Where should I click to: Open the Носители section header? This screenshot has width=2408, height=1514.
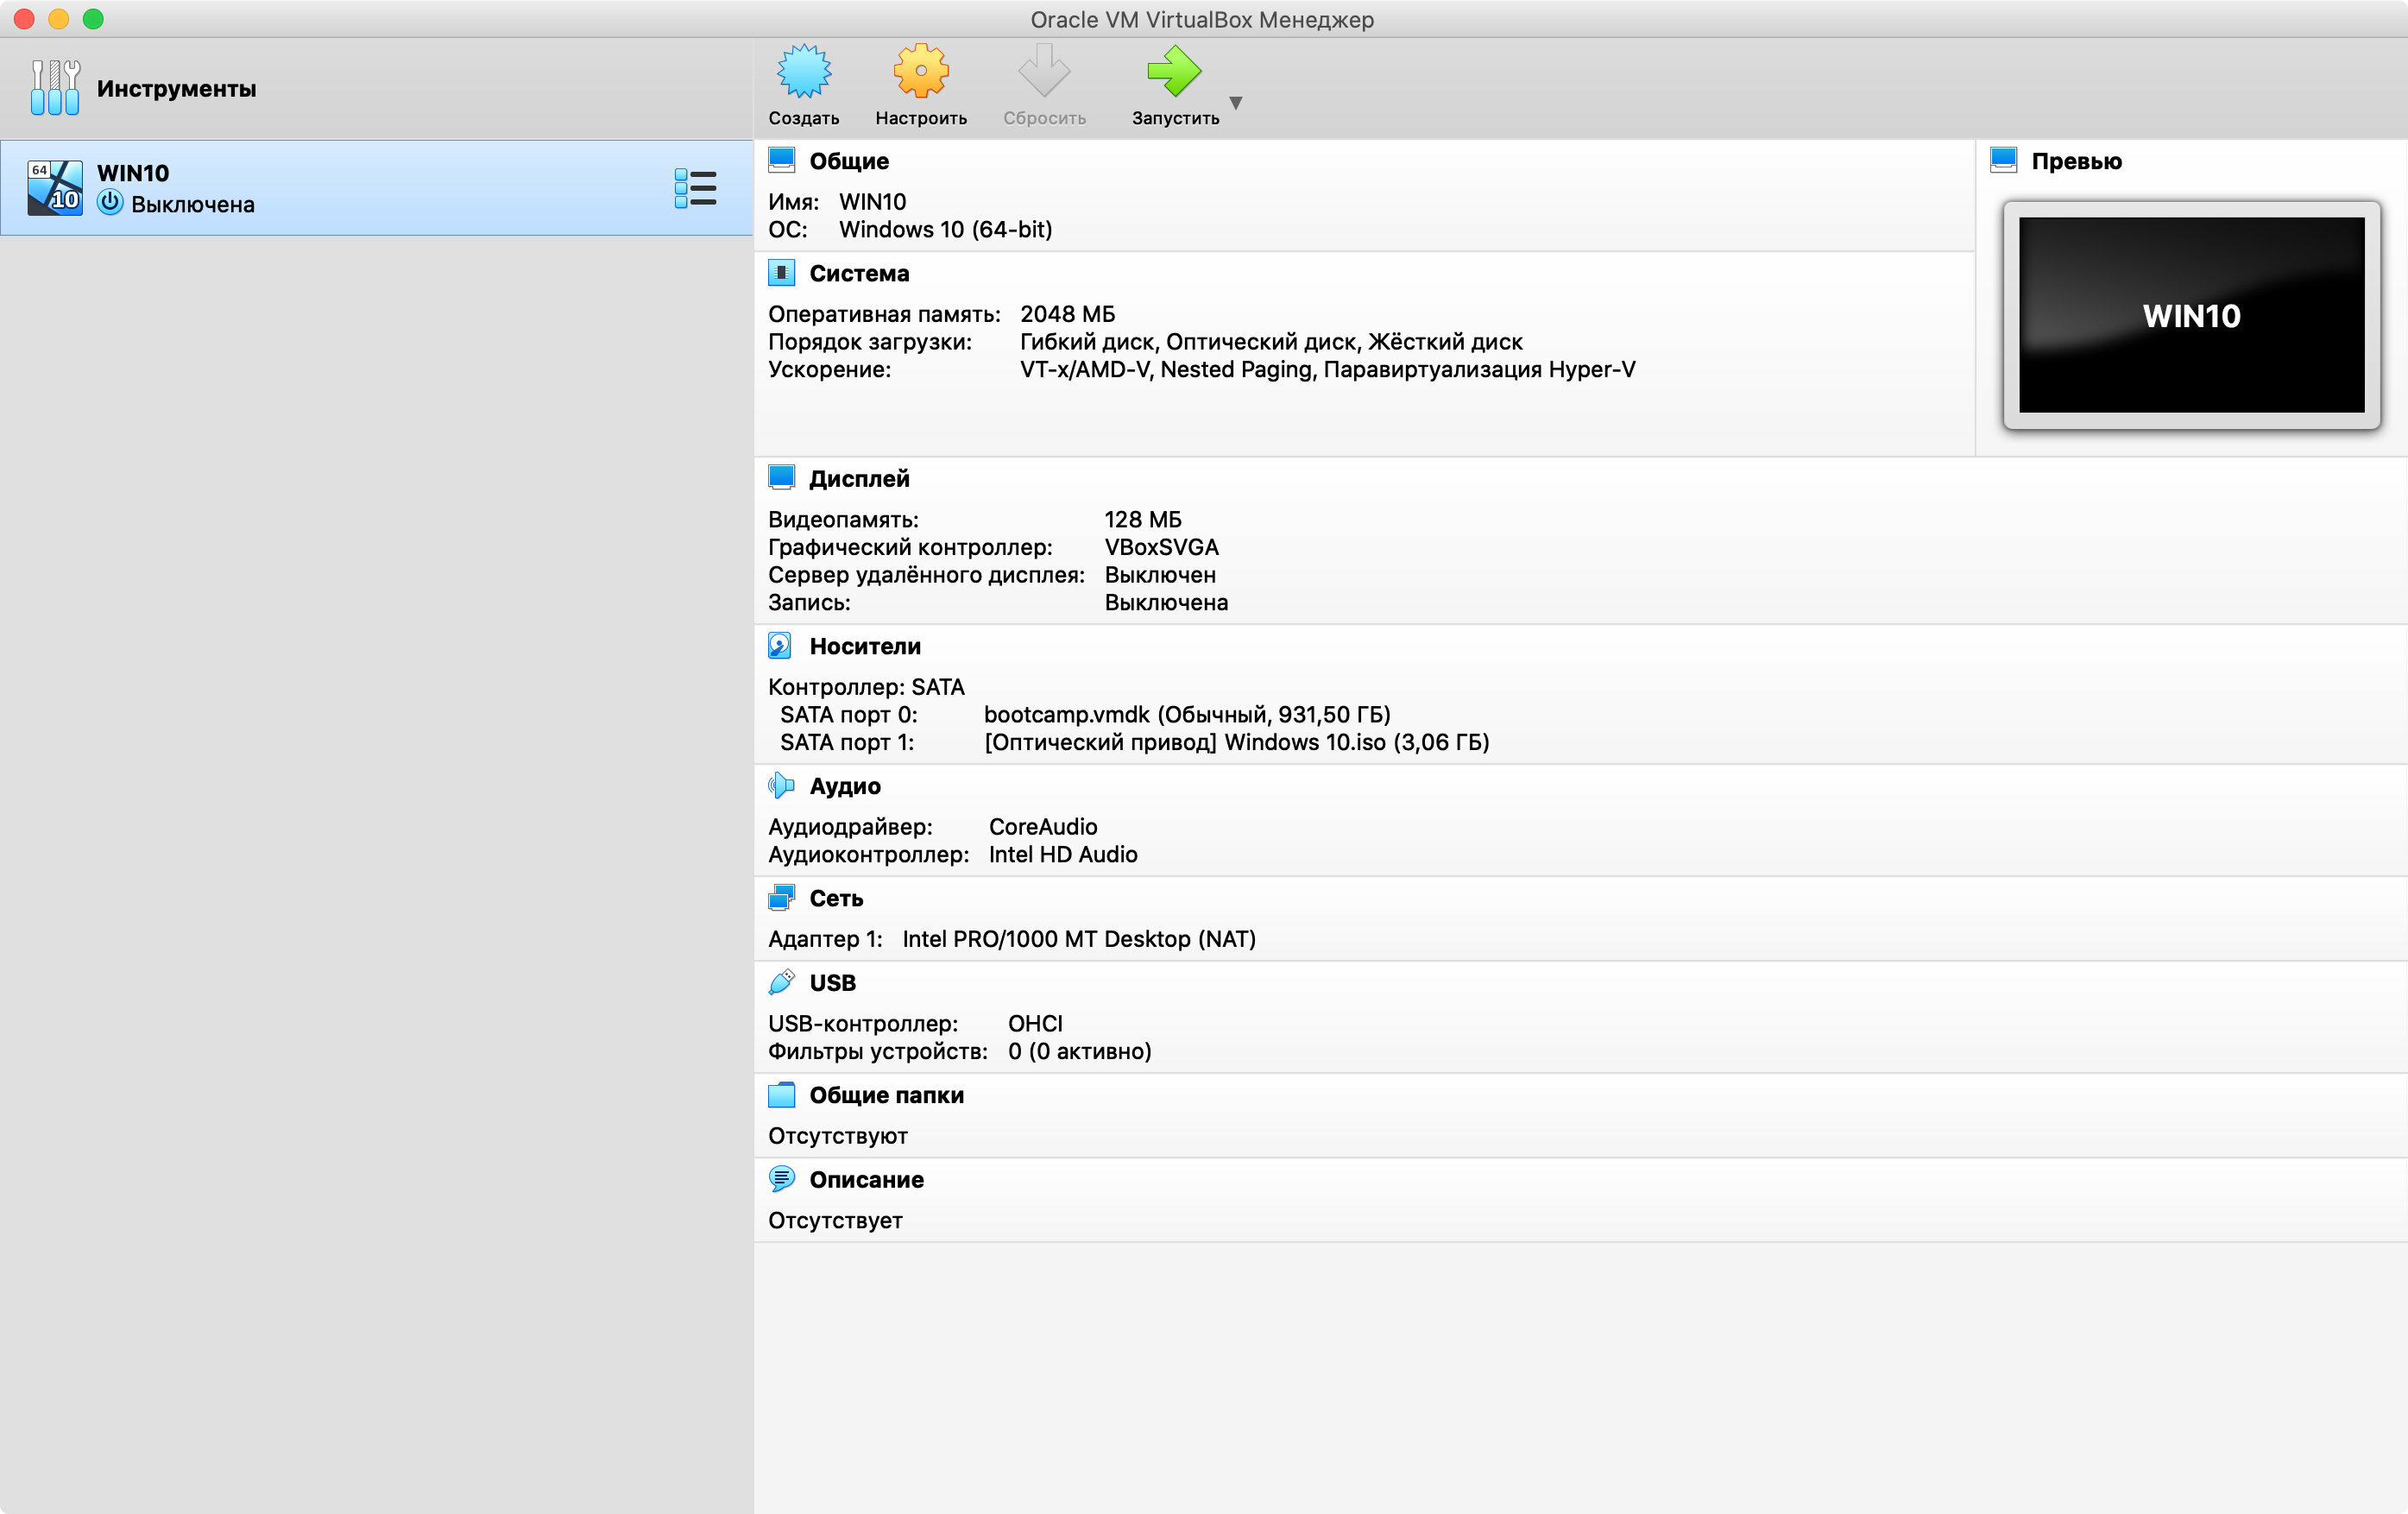(x=865, y=646)
